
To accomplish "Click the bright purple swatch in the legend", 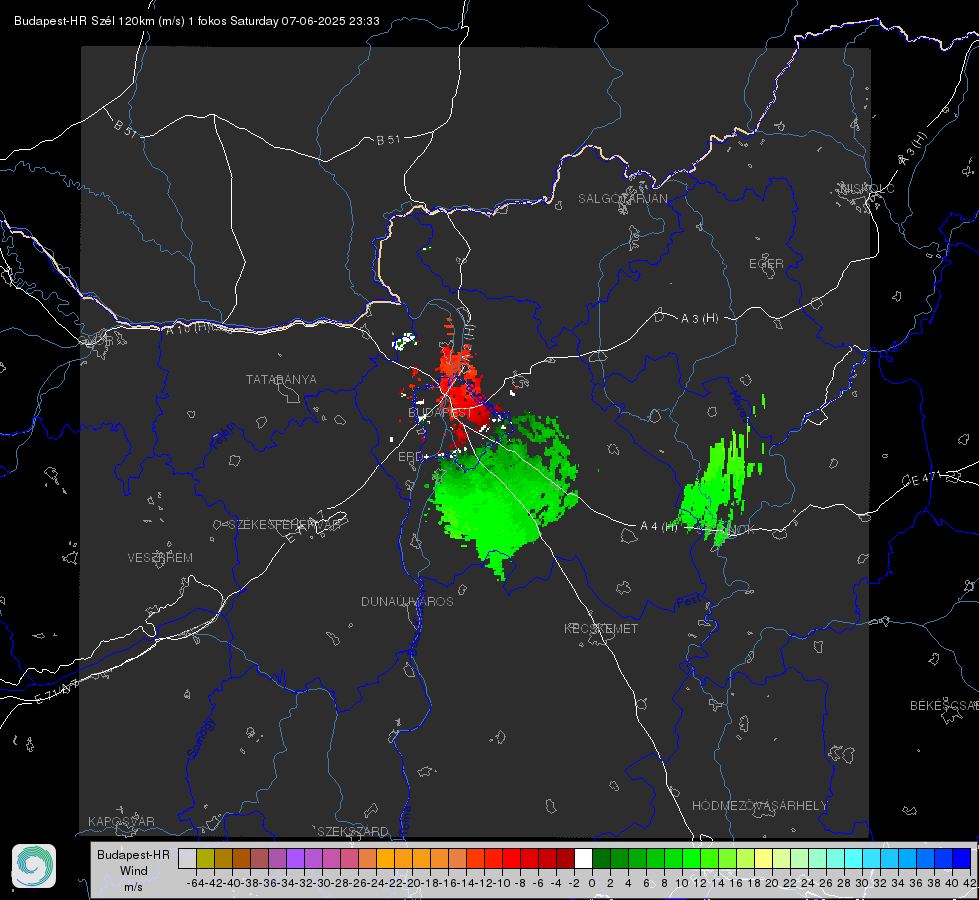I will tap(295, 858).
